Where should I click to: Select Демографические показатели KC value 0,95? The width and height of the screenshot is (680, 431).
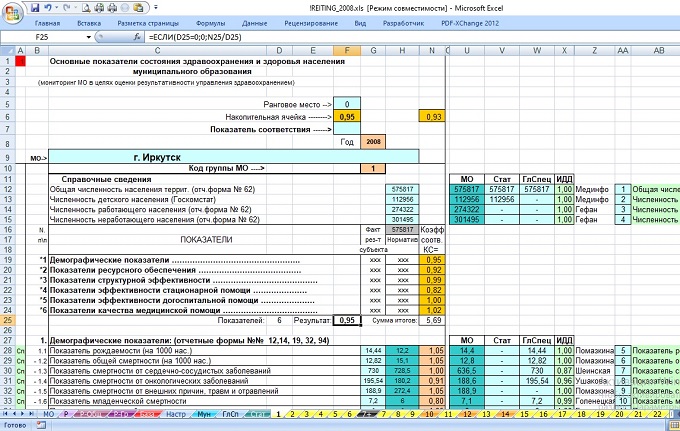pos(432,260)
